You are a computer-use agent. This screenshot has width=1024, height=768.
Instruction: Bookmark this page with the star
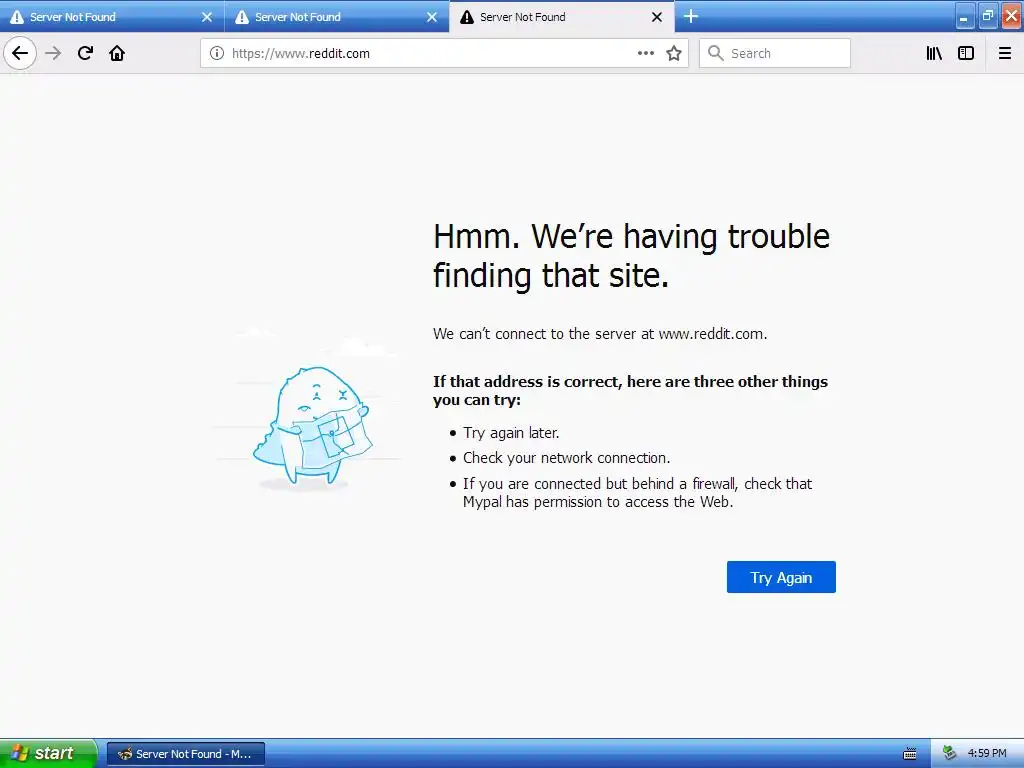[674, 53]
